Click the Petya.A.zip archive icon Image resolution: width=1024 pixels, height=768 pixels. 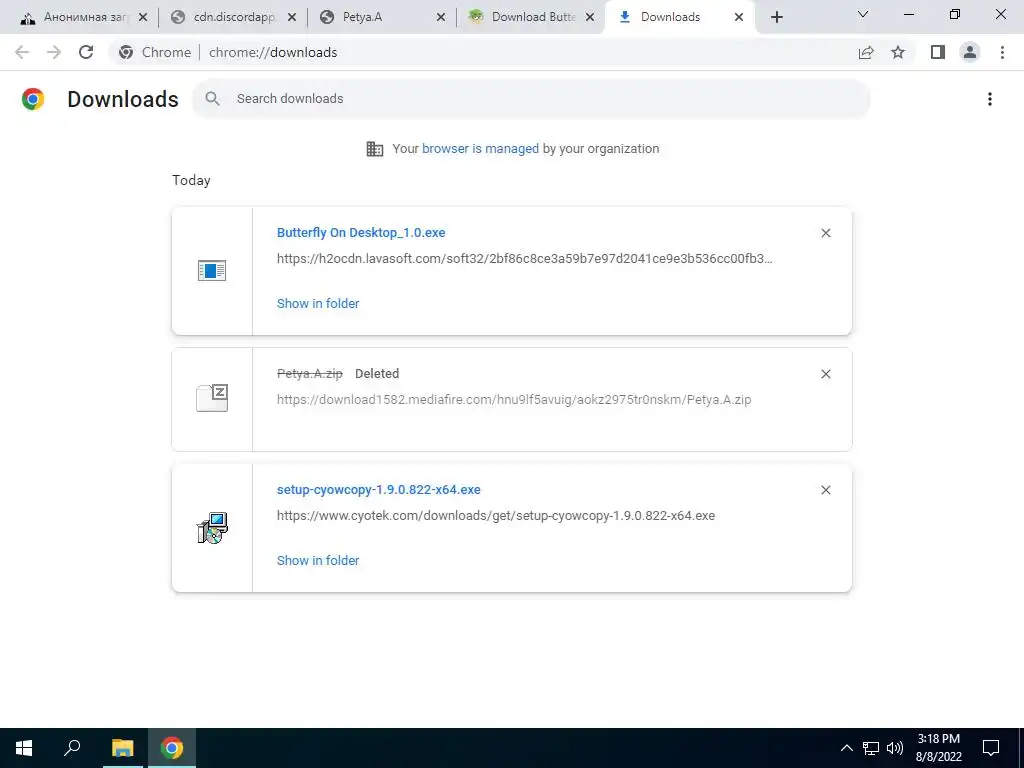coord(212,398)
